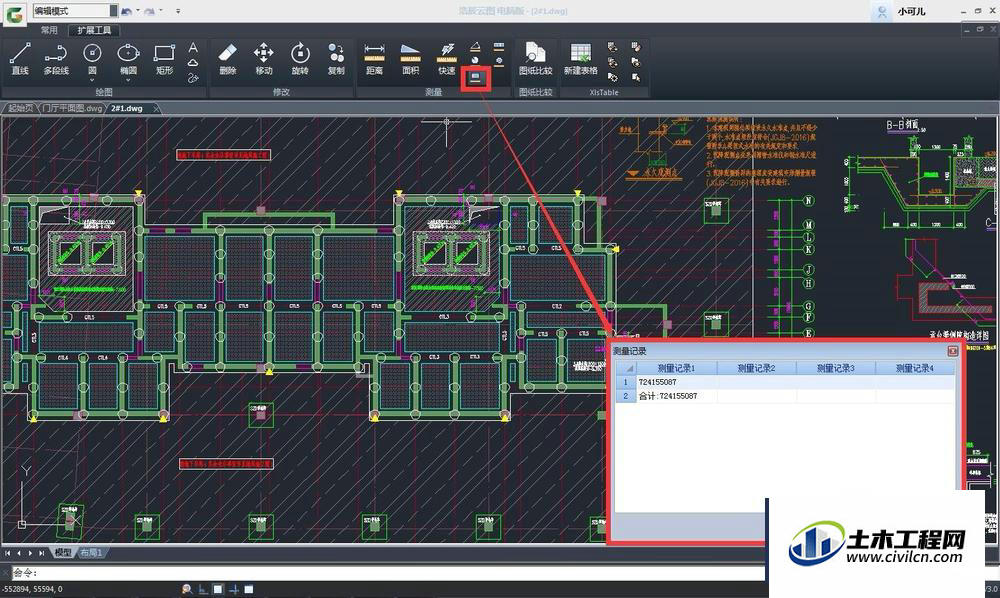Toggle the rightmost square status bar icon

[x=249, y=589]
